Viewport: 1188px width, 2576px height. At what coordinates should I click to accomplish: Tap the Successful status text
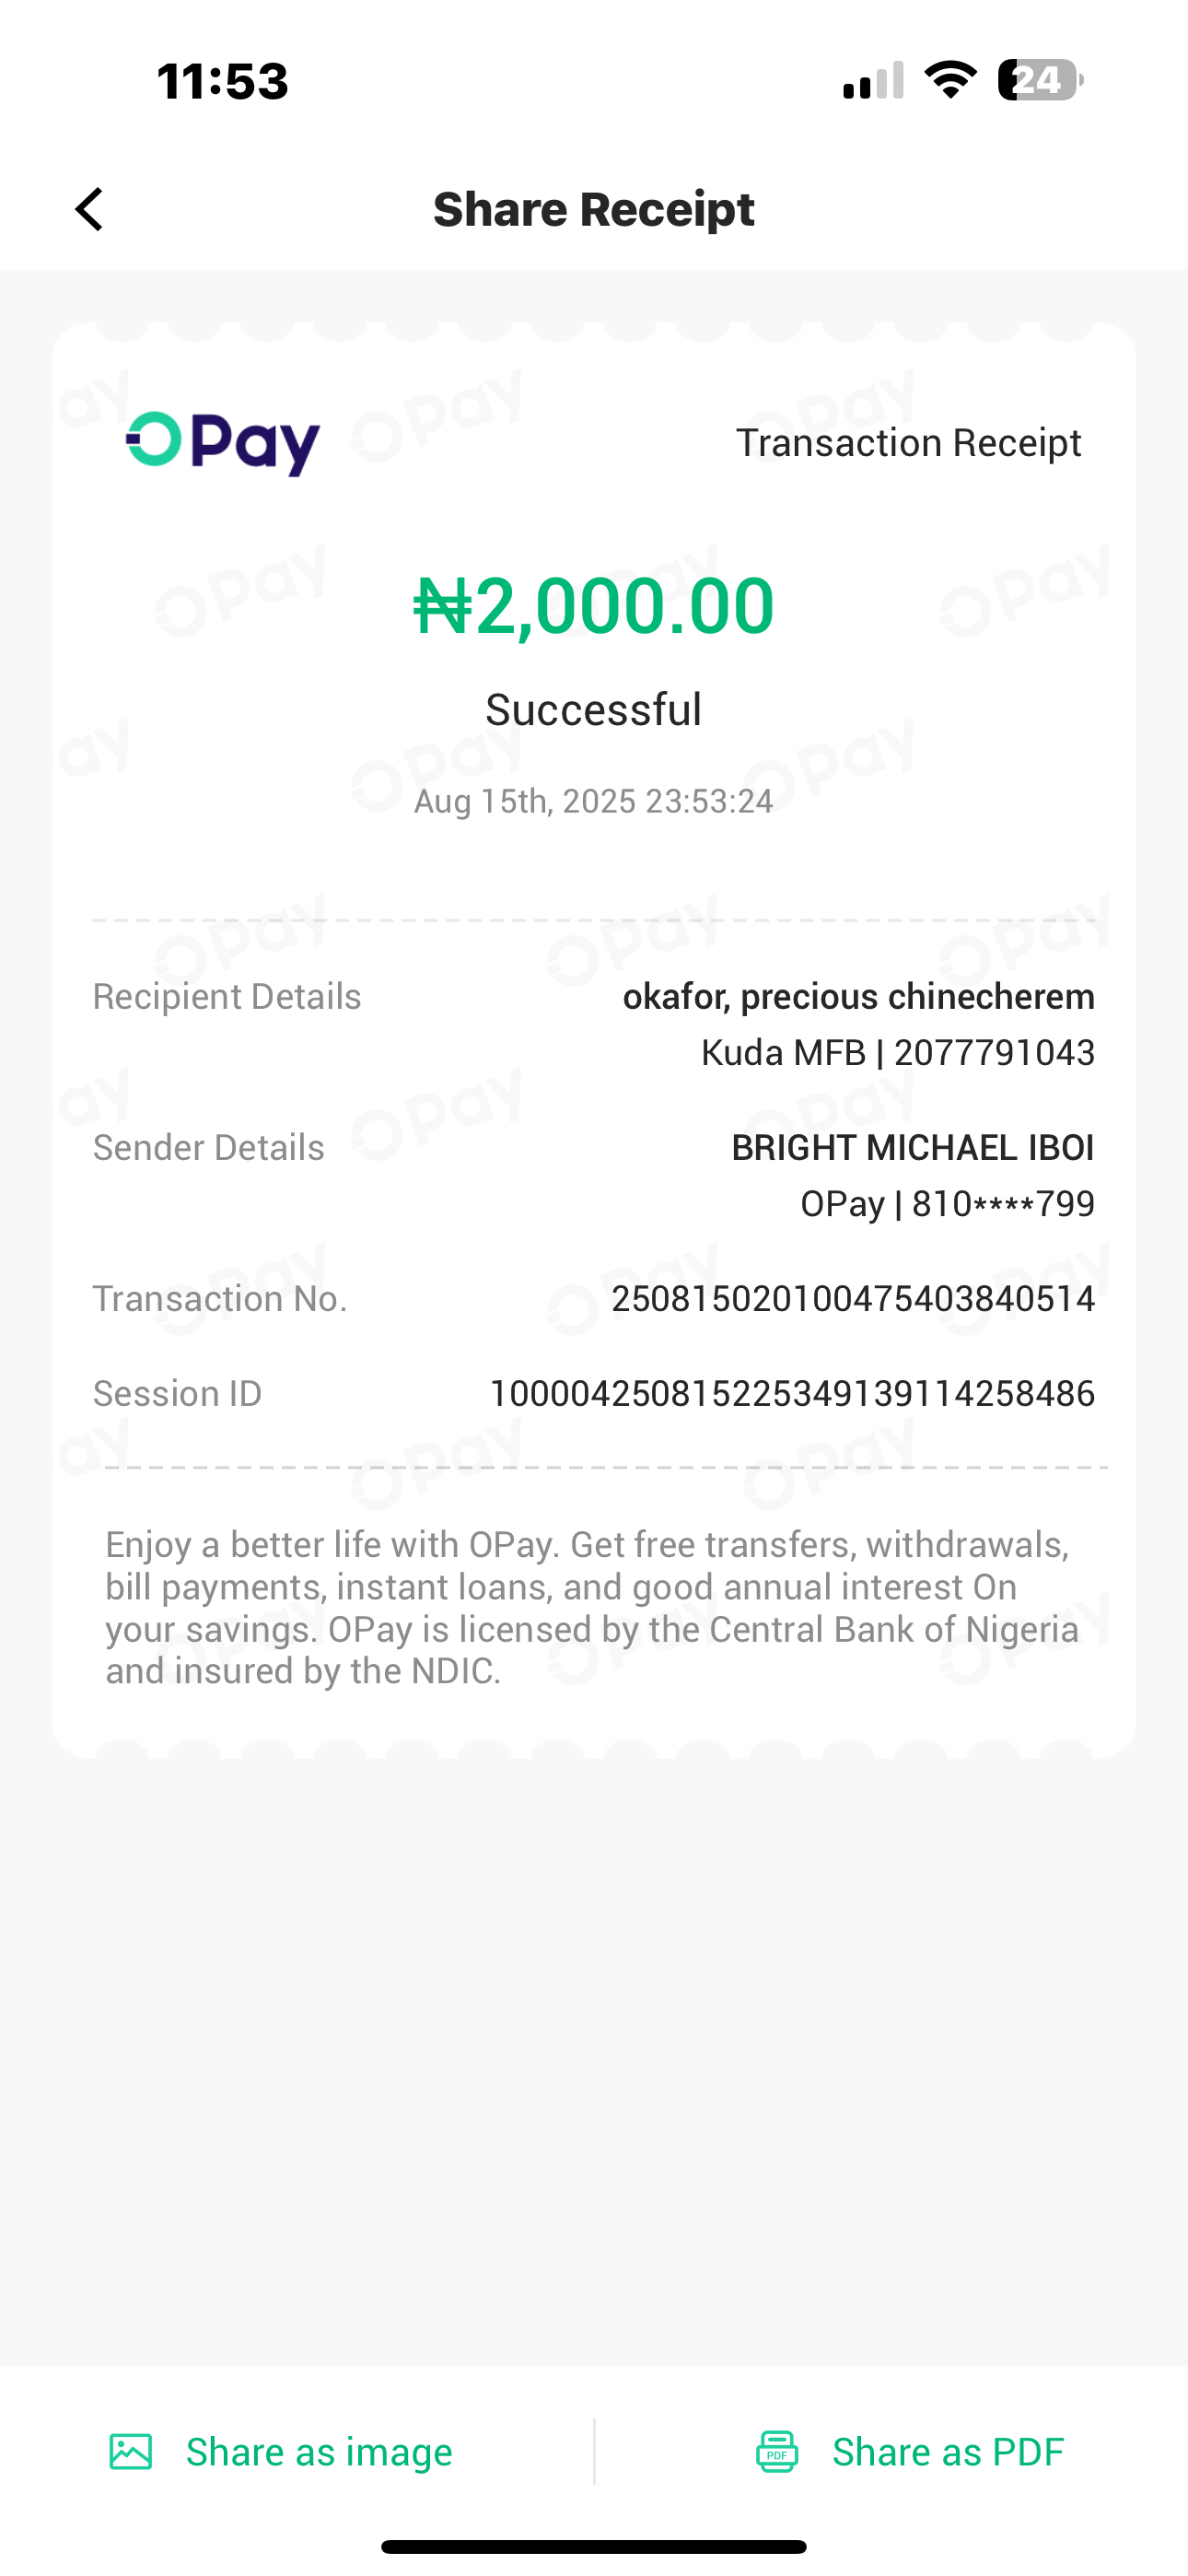(594, 710)
